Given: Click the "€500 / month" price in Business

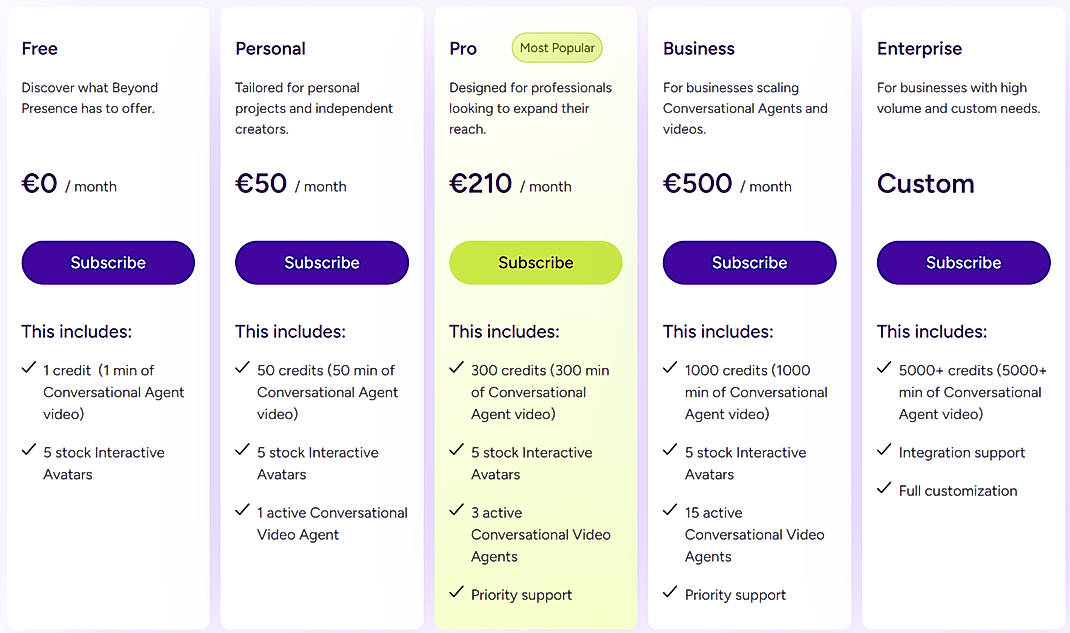Looking at the screenshot, I should [x=726, y=183].
